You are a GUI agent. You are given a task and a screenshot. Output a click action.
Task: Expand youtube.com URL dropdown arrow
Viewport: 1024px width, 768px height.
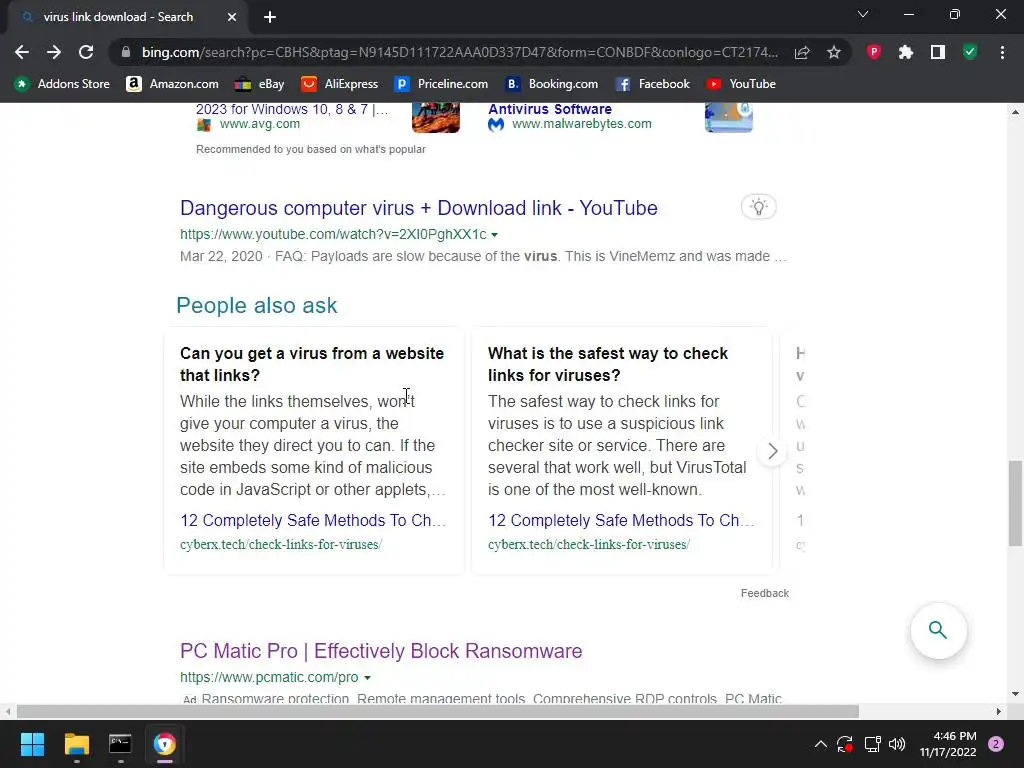pyautogui.click(x=494, y=234)
